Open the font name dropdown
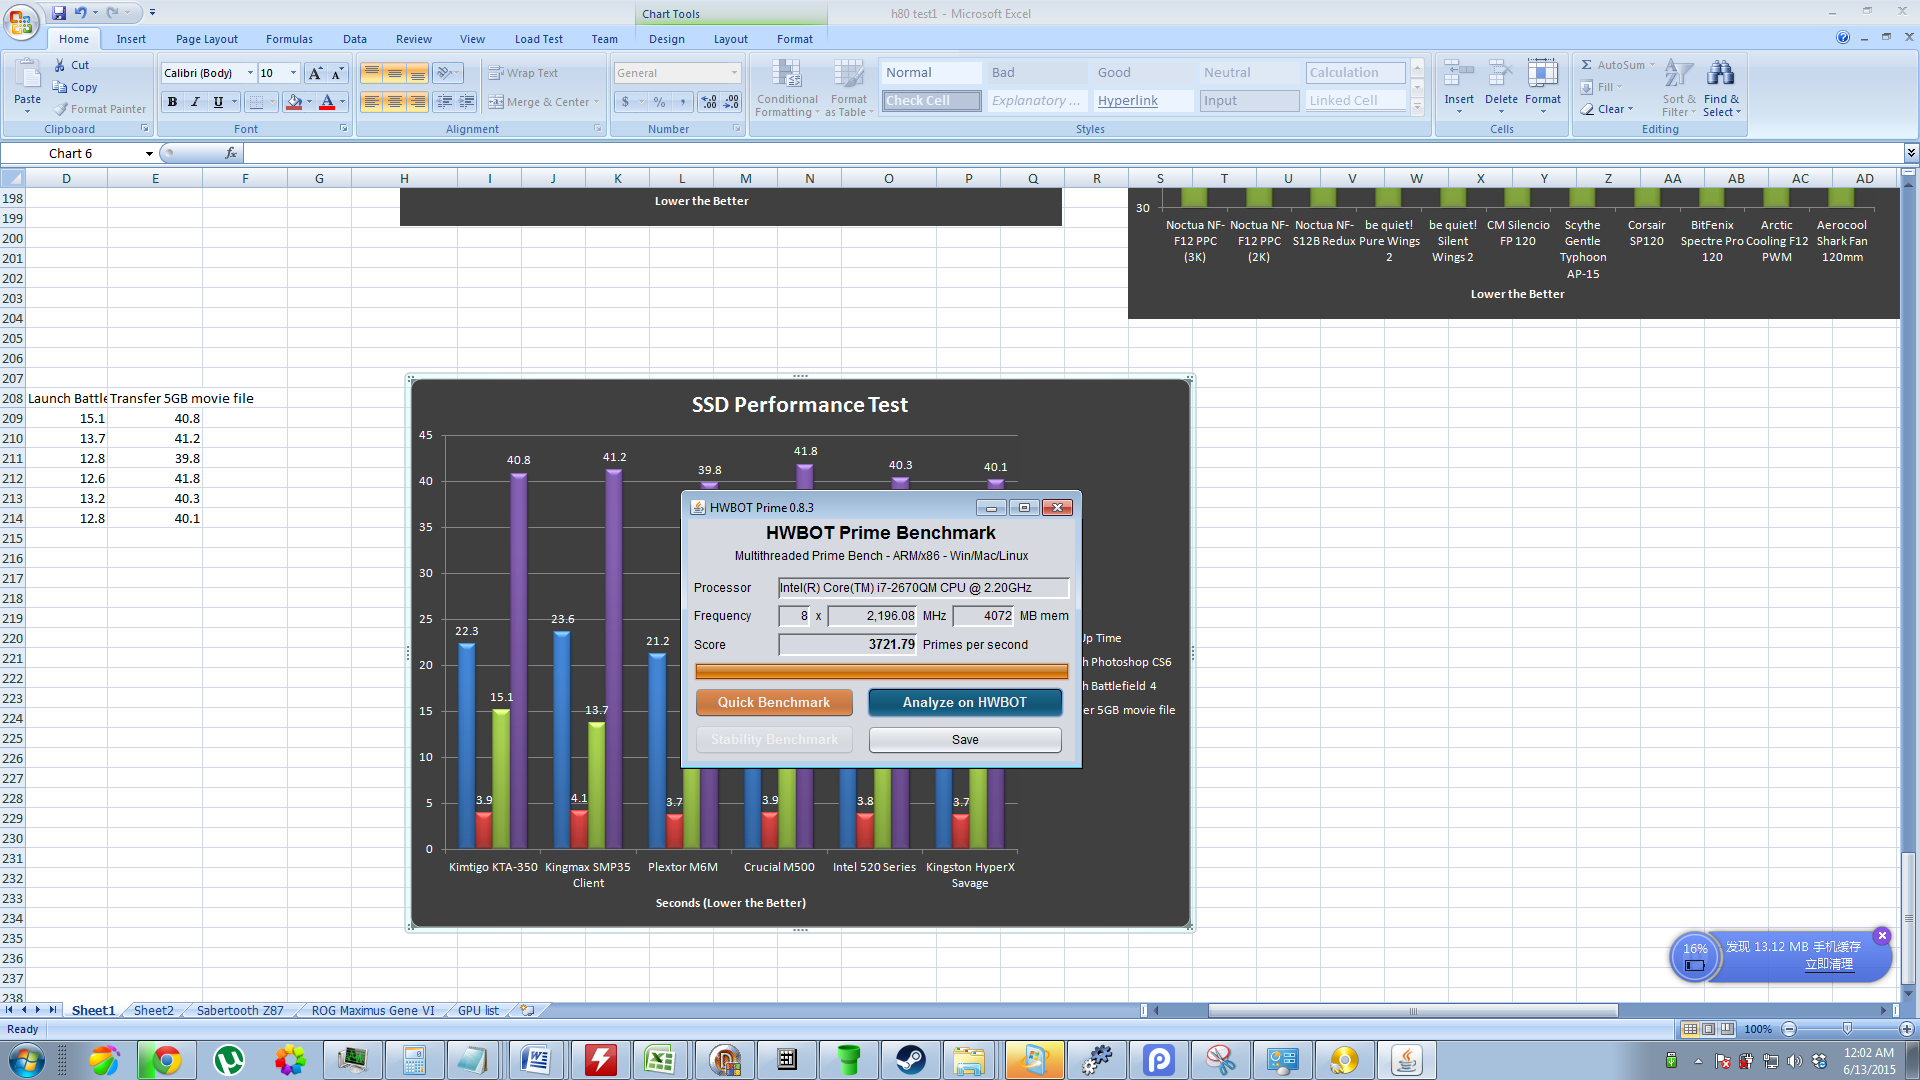The width and height of the screenshot is (1920, 1080). [x=250, y=73]
